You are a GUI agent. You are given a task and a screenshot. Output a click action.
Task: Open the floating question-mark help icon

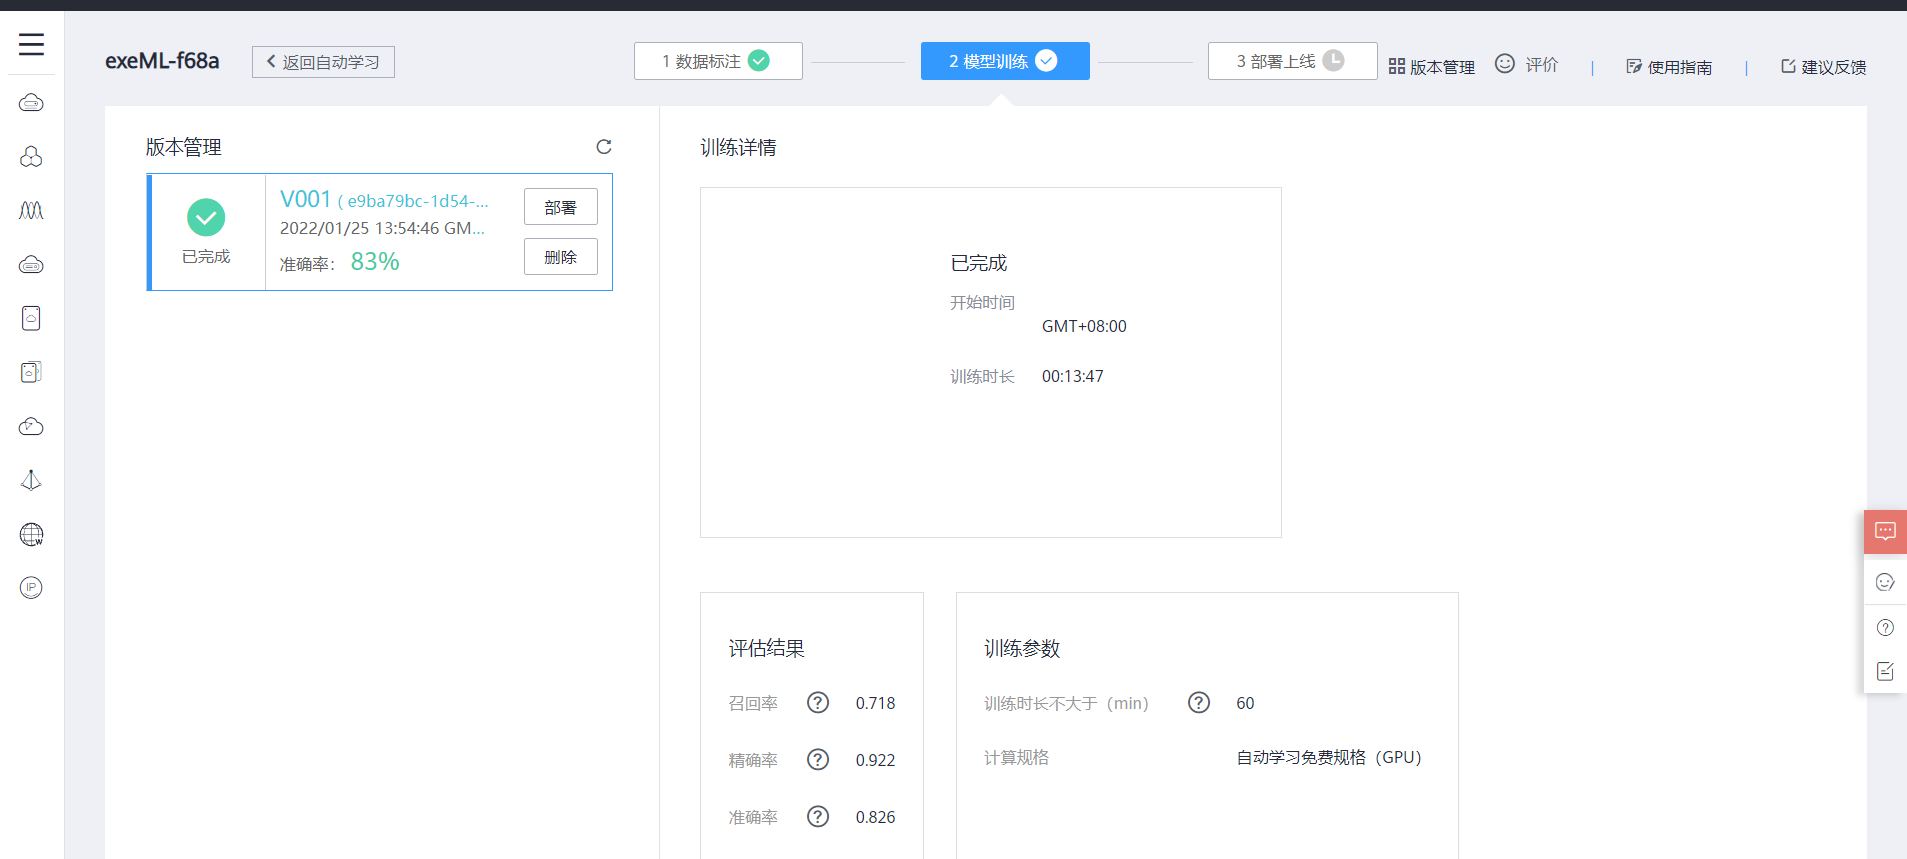click(1885, 628)
